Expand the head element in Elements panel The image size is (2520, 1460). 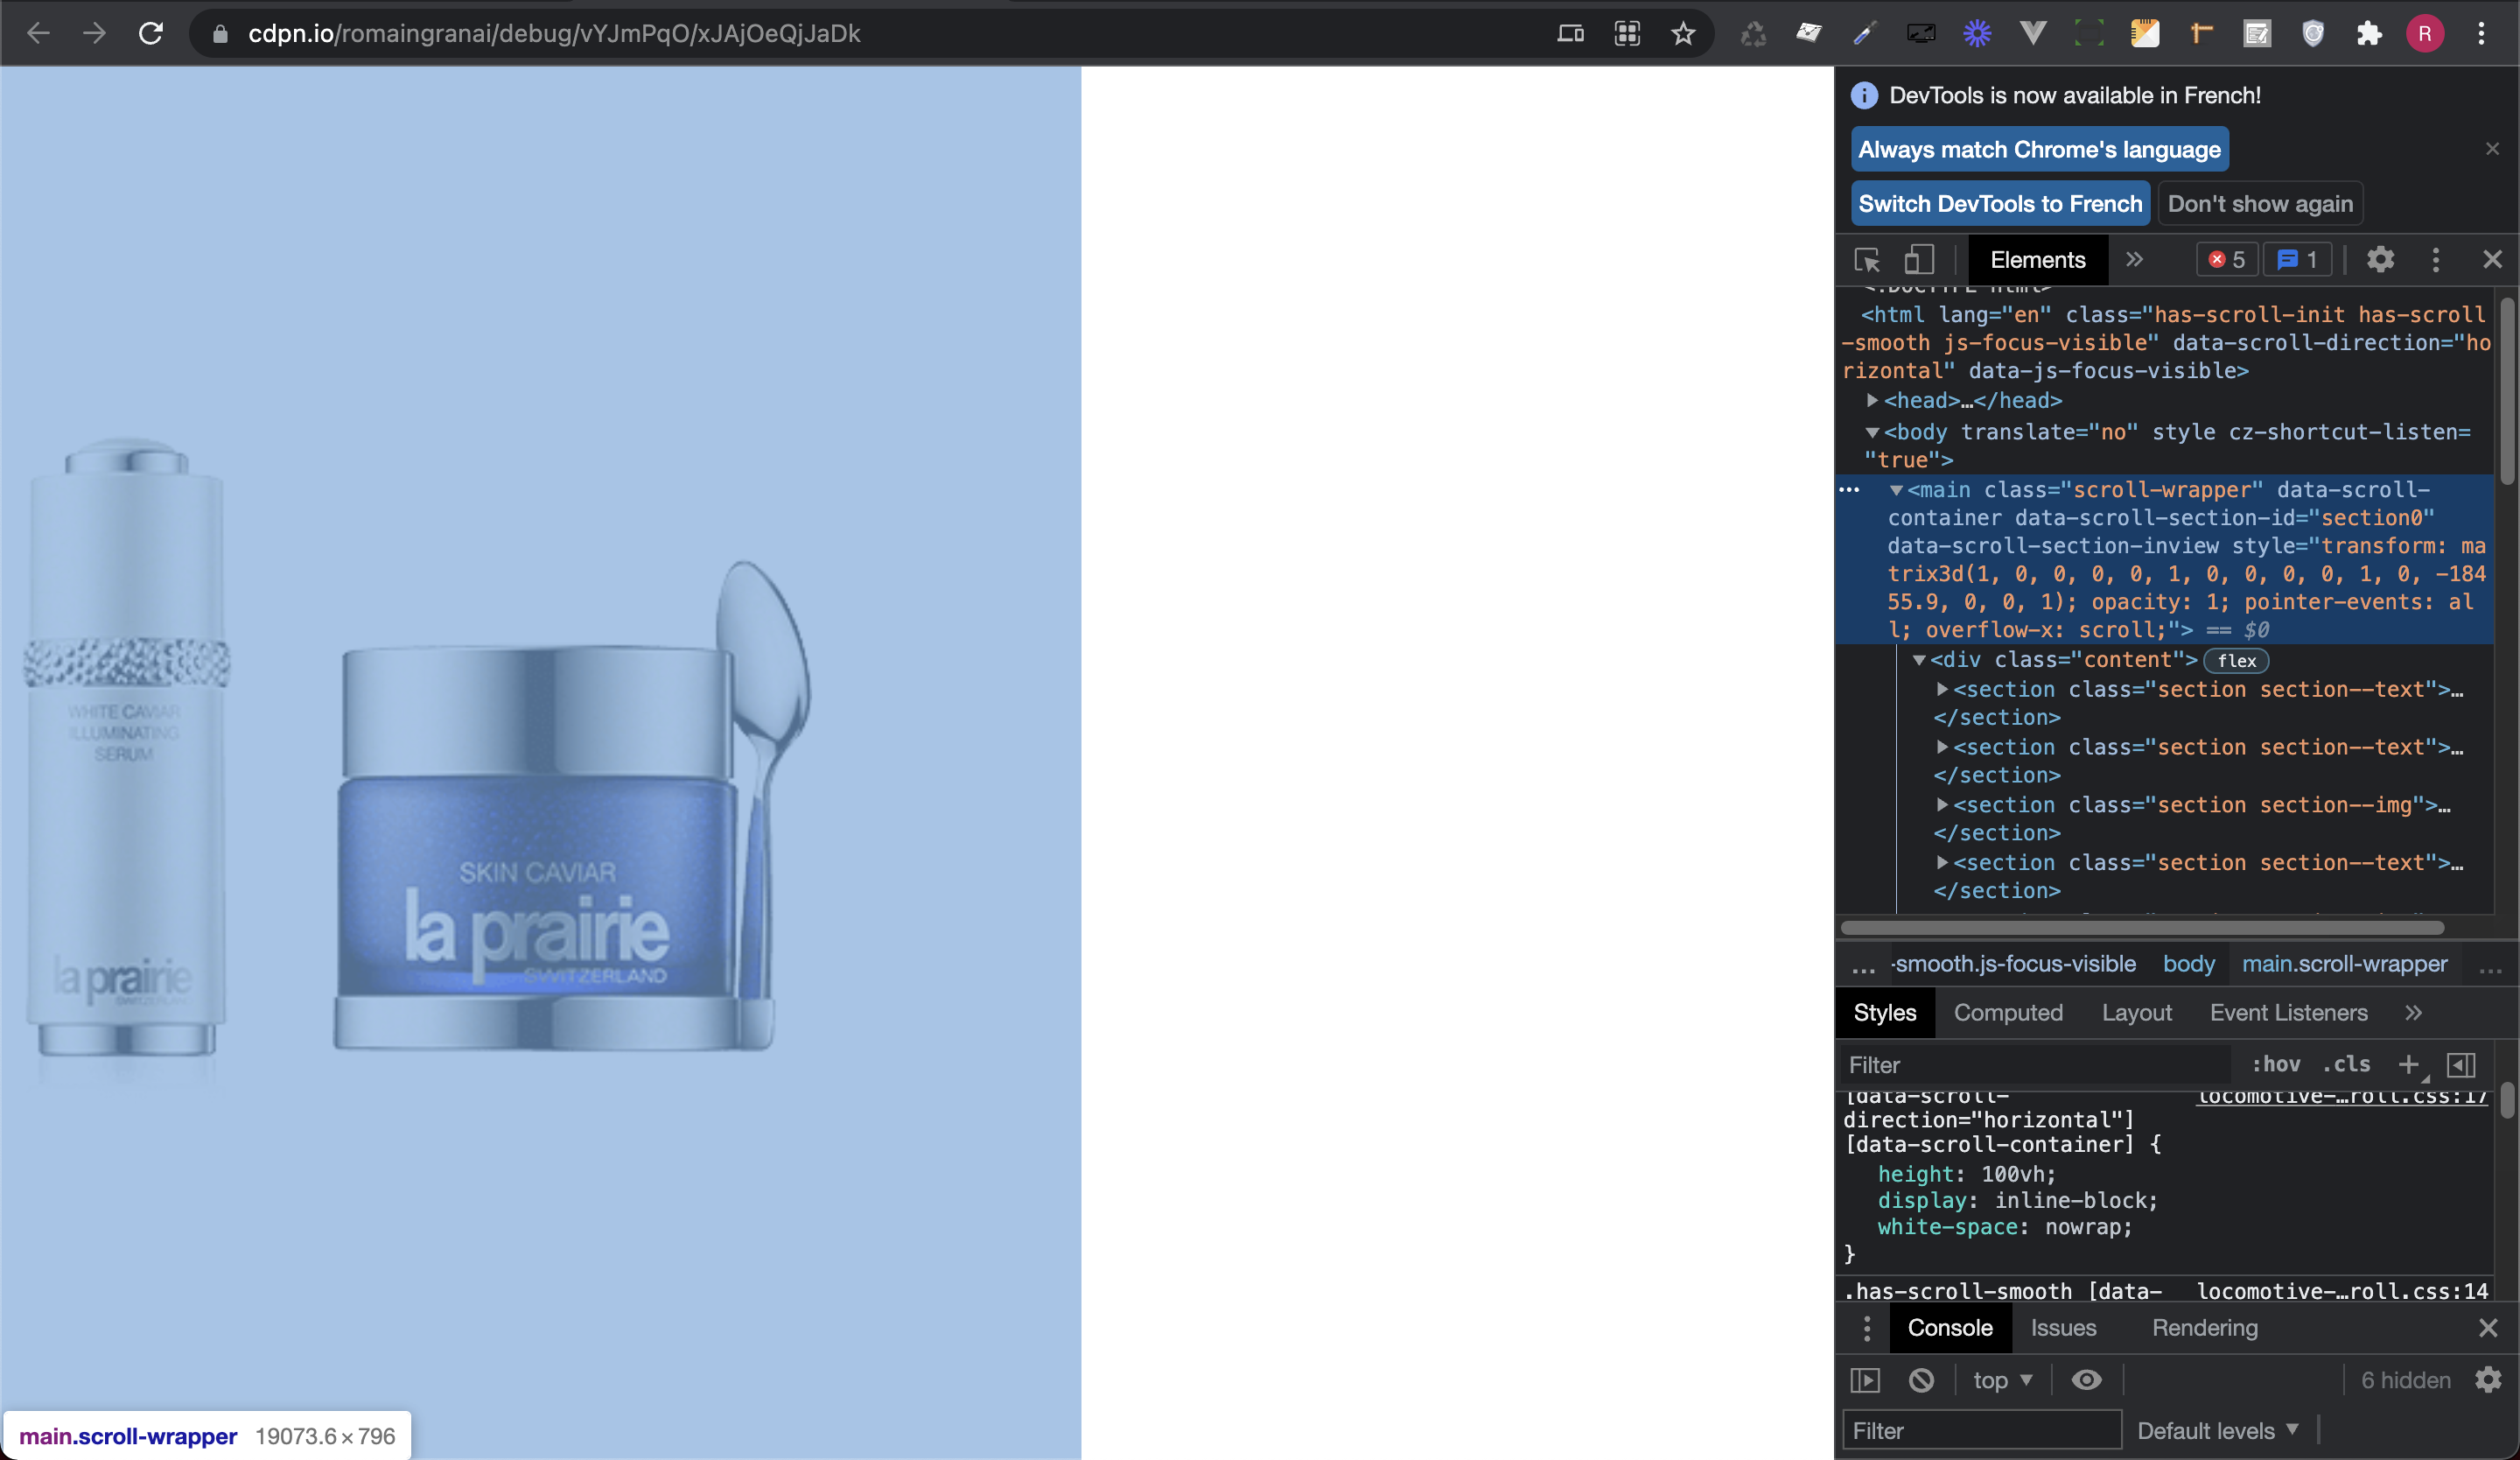[1872, 400]
